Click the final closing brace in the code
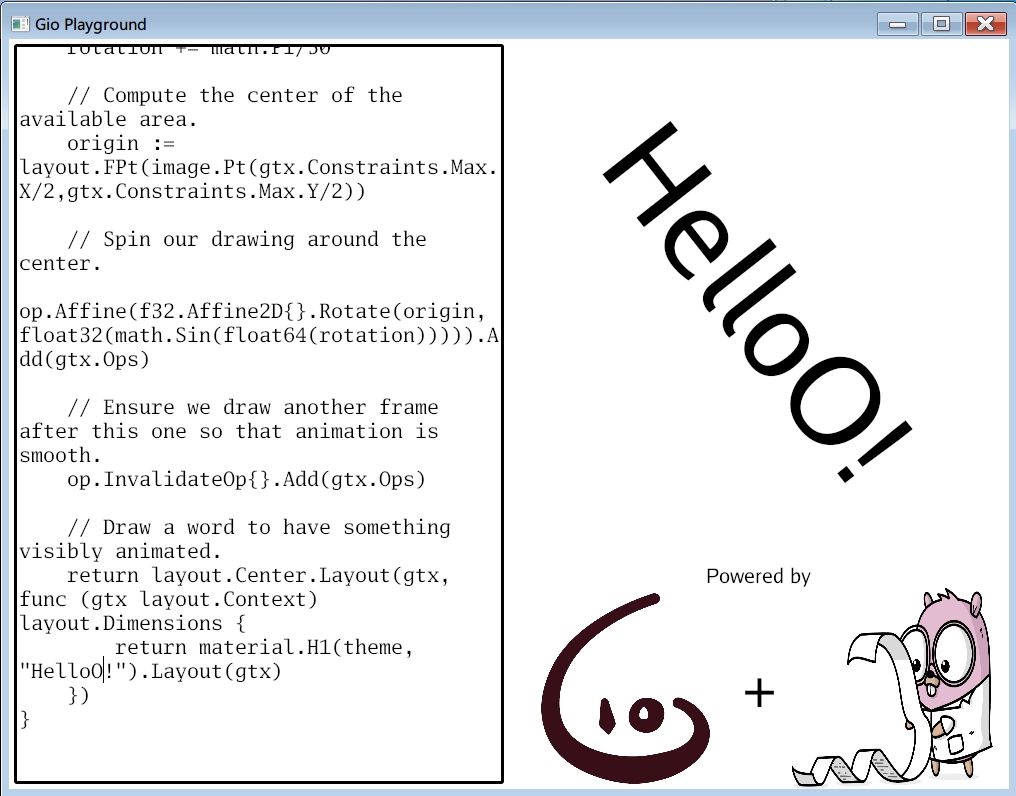This screenshot has height=796, width=1016. [25, 720]
